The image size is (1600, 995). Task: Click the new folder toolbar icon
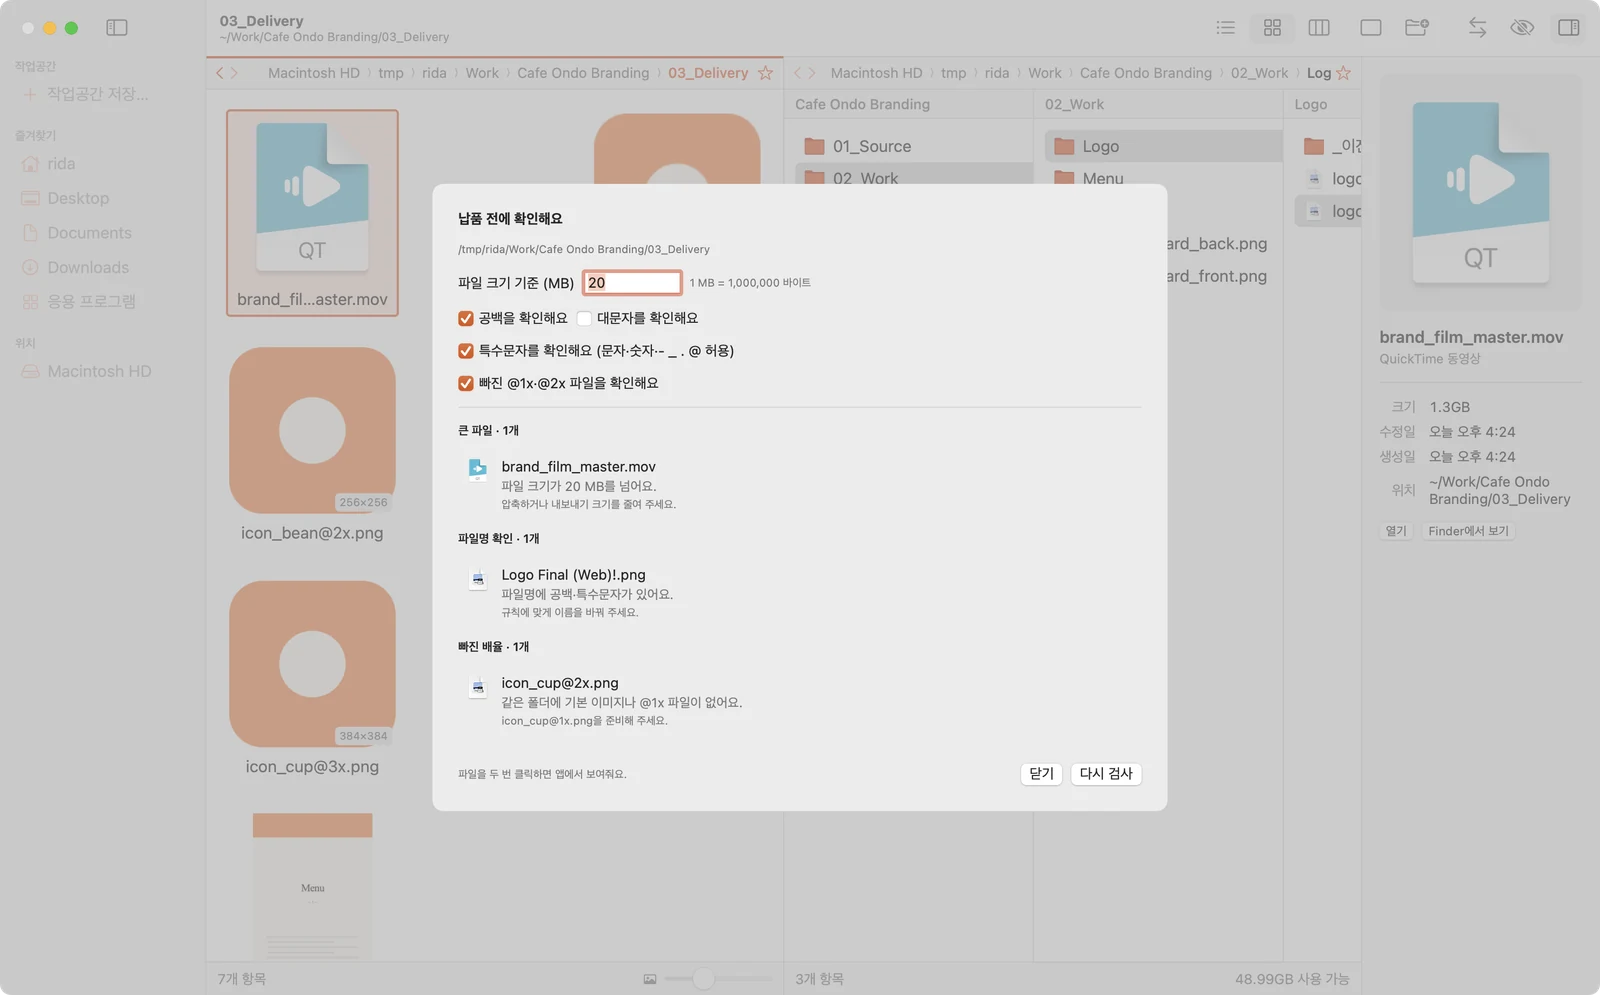coord(1417,28)
